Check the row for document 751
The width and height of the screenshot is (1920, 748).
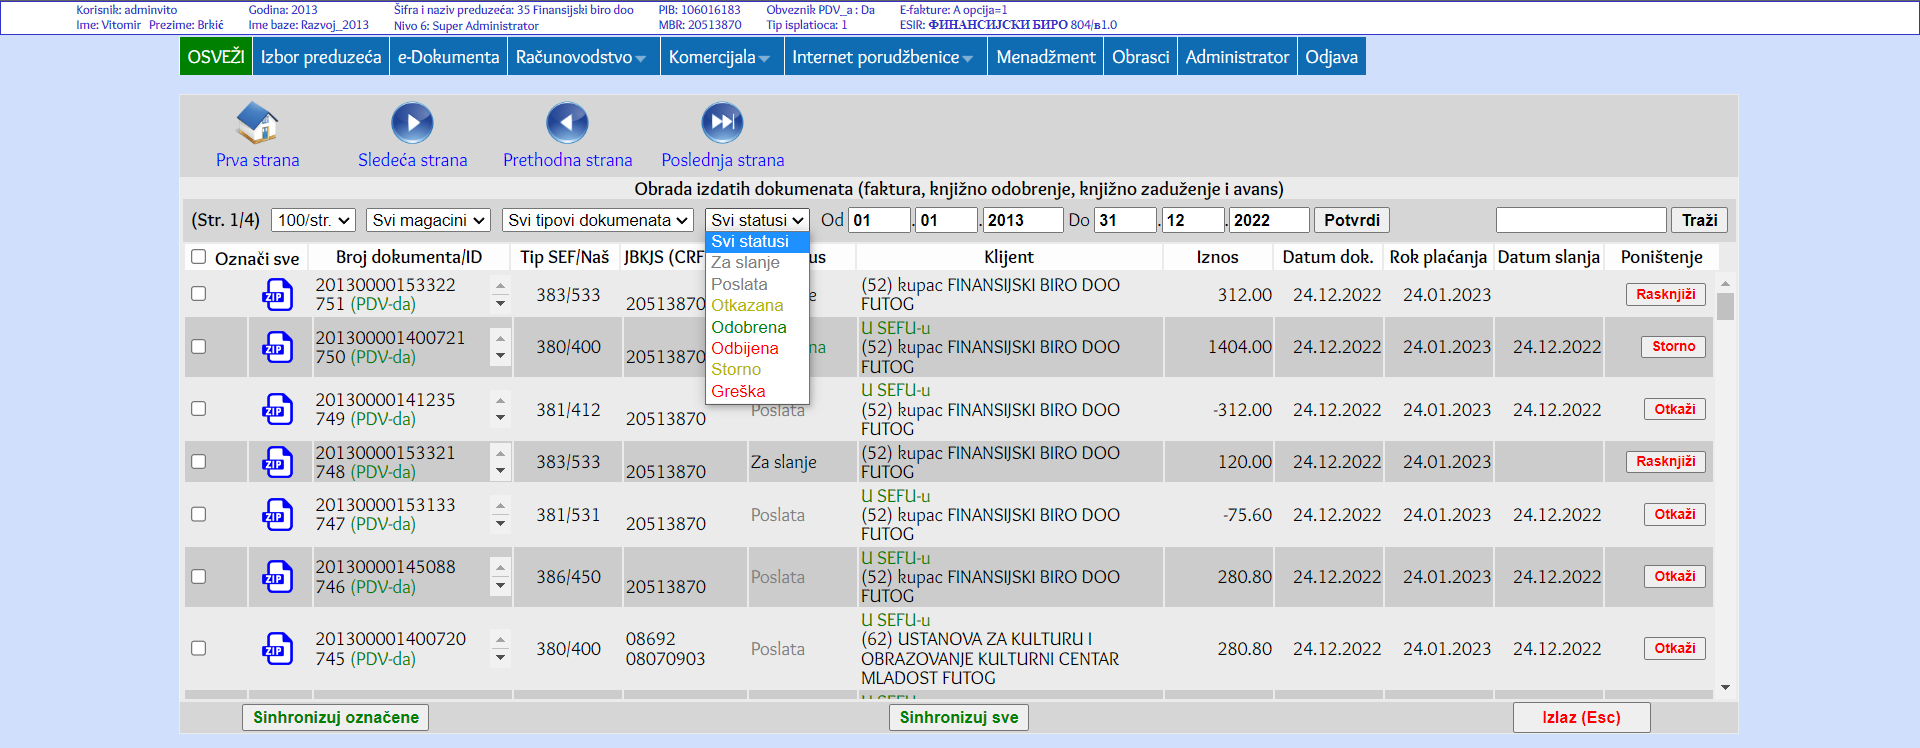[x=198, y=294]
